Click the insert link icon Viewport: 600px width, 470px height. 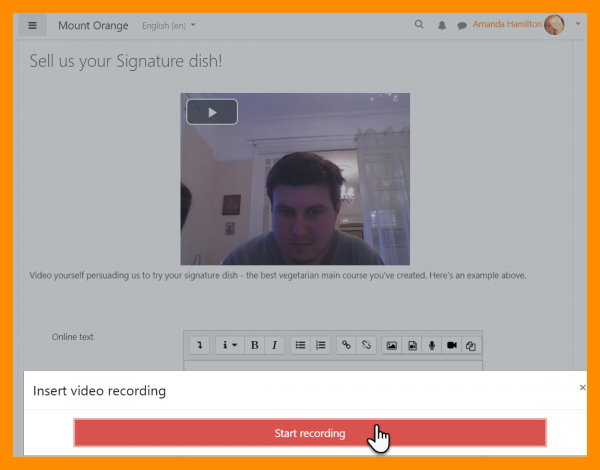coord(346,345)
